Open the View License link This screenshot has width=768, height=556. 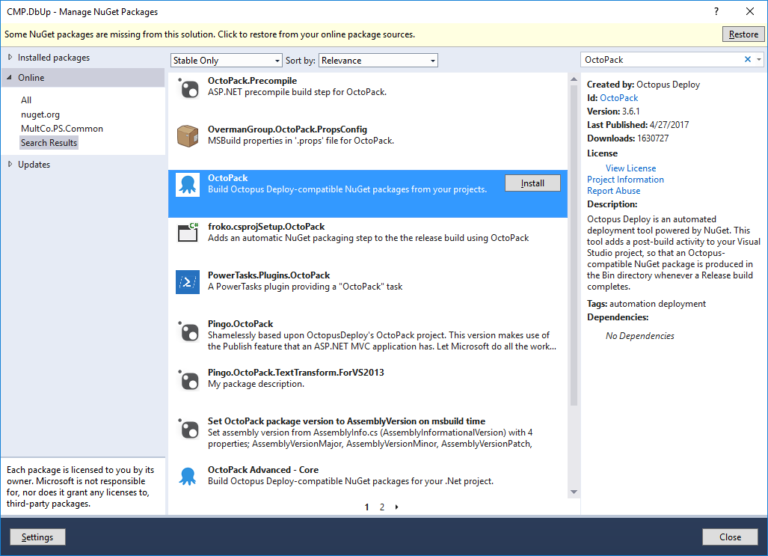pyautogui.click(x=631, y=168)
